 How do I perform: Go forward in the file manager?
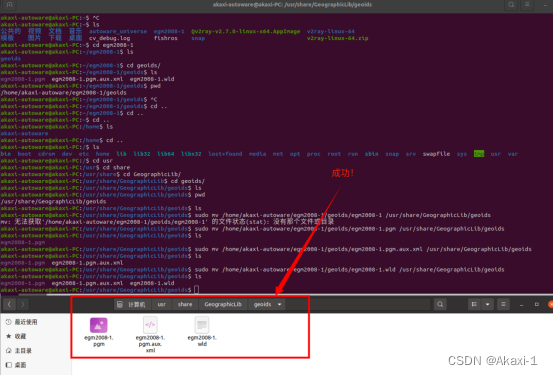pyautogui.click(x=23, y=304)
